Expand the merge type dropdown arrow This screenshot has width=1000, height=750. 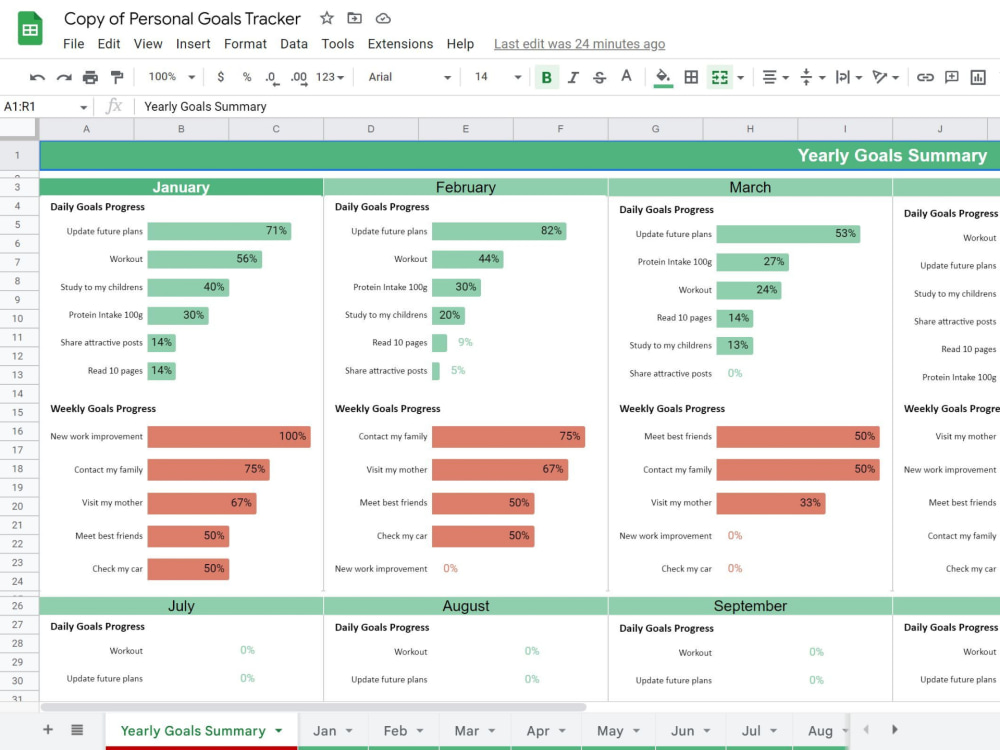pyautogui.click(x=740, y=77)
